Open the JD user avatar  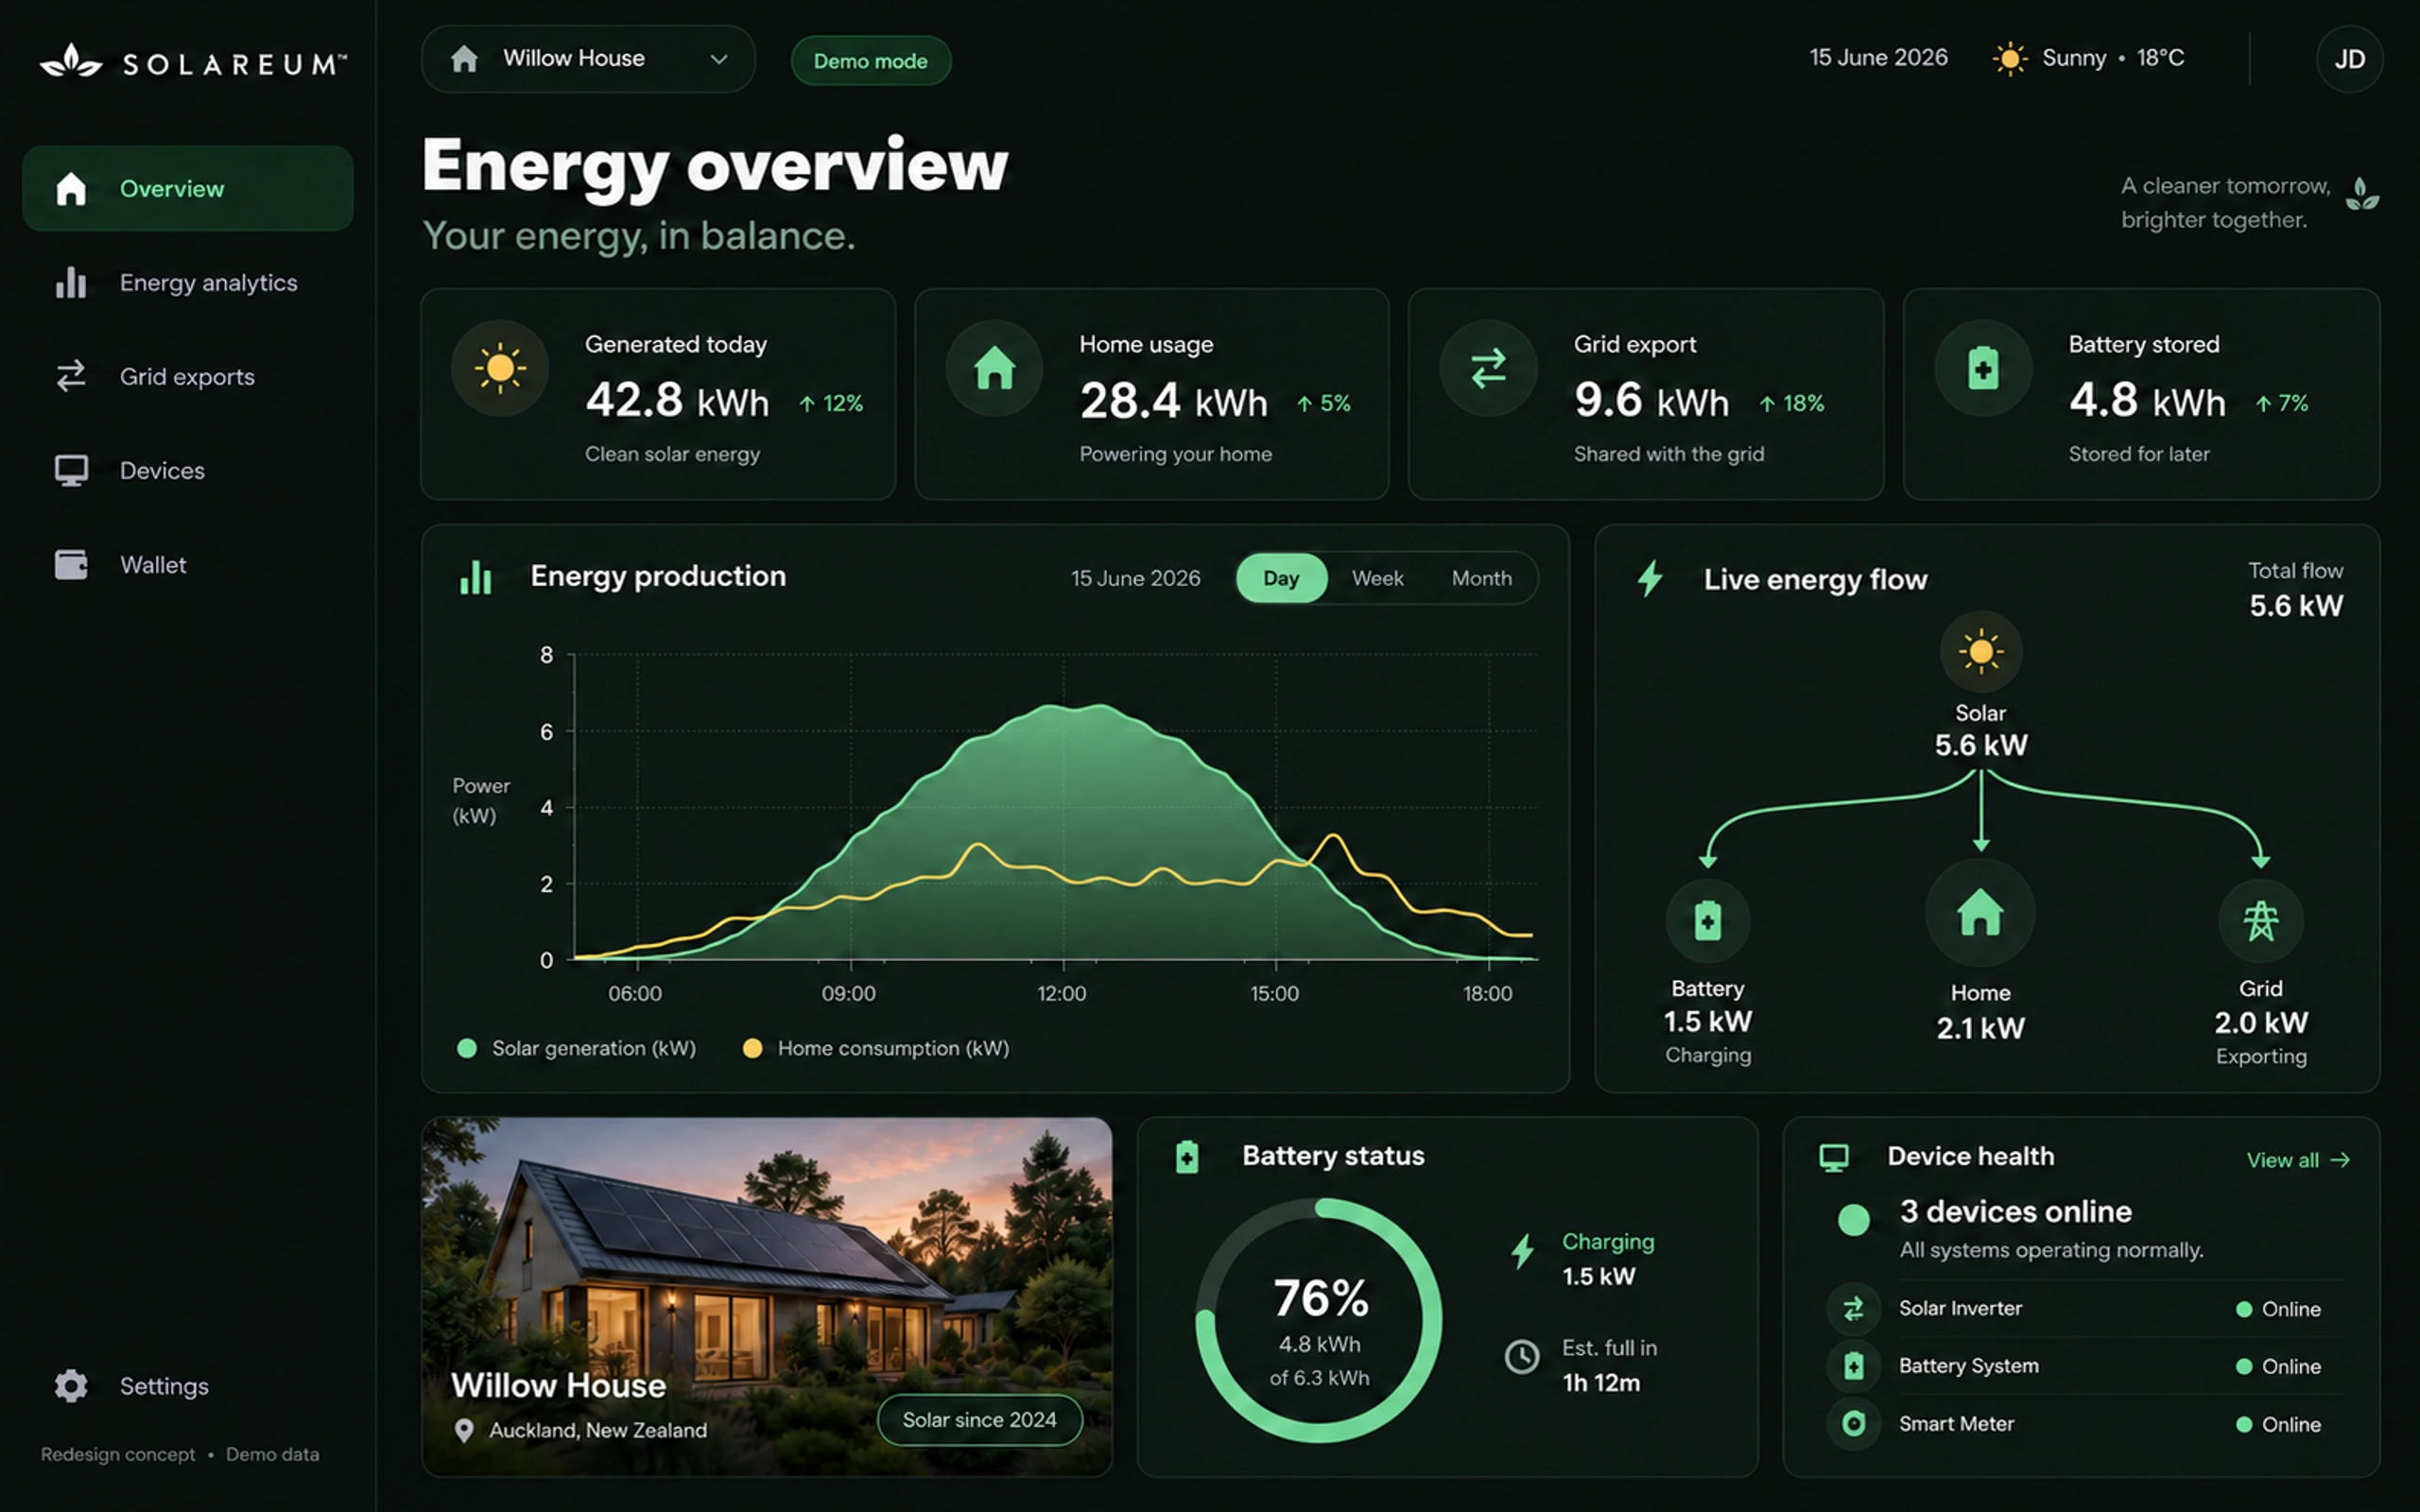pyautogui.click(x=2350, y=59)
